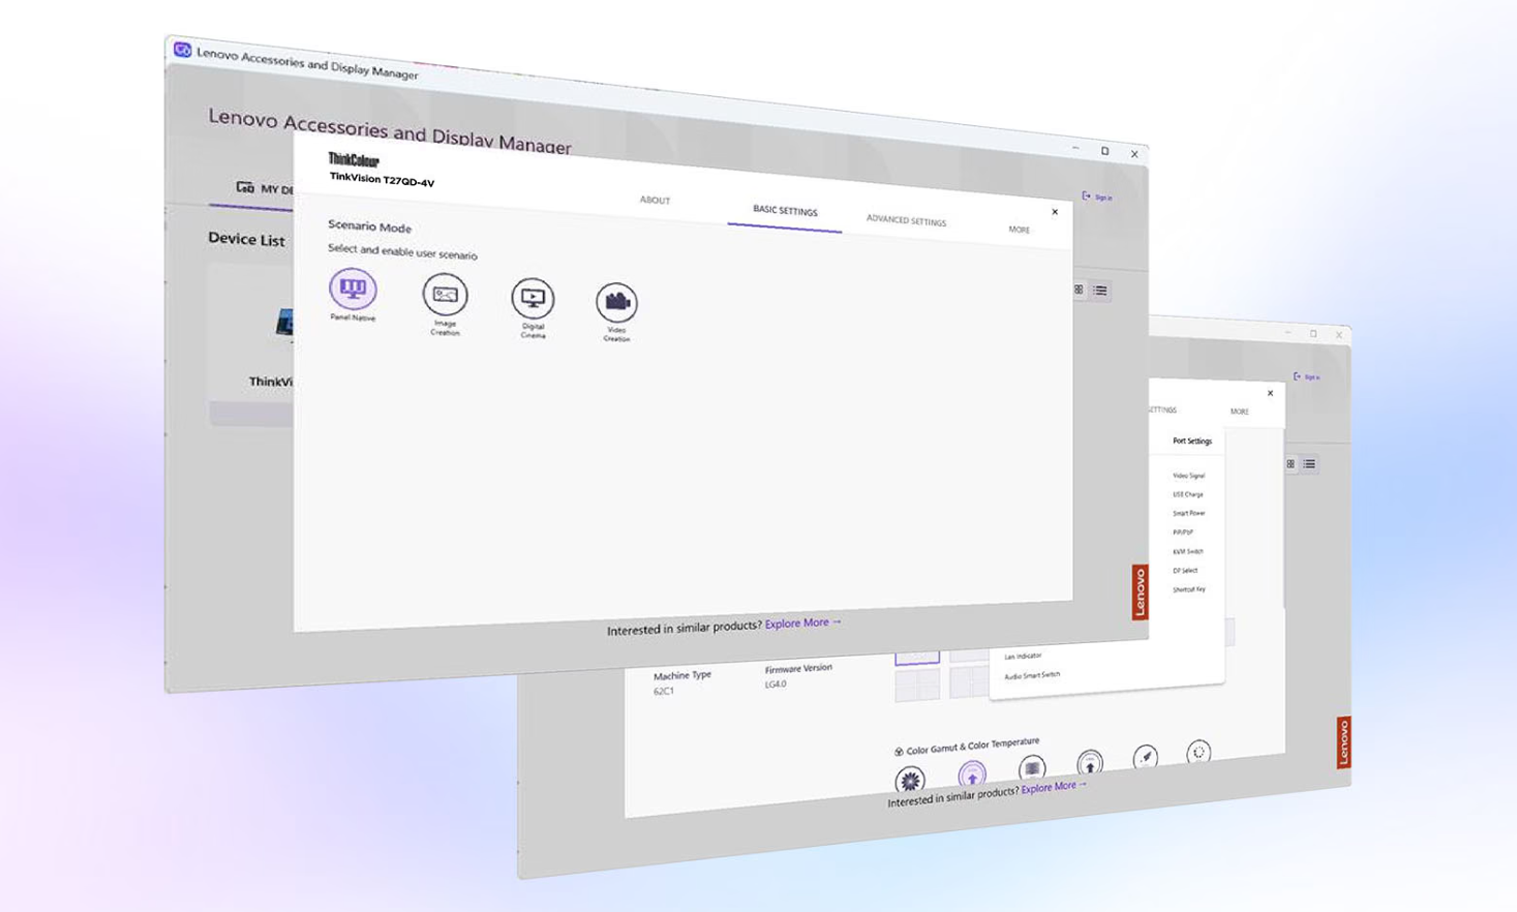Switch front window to grid view

(1079, 290)
